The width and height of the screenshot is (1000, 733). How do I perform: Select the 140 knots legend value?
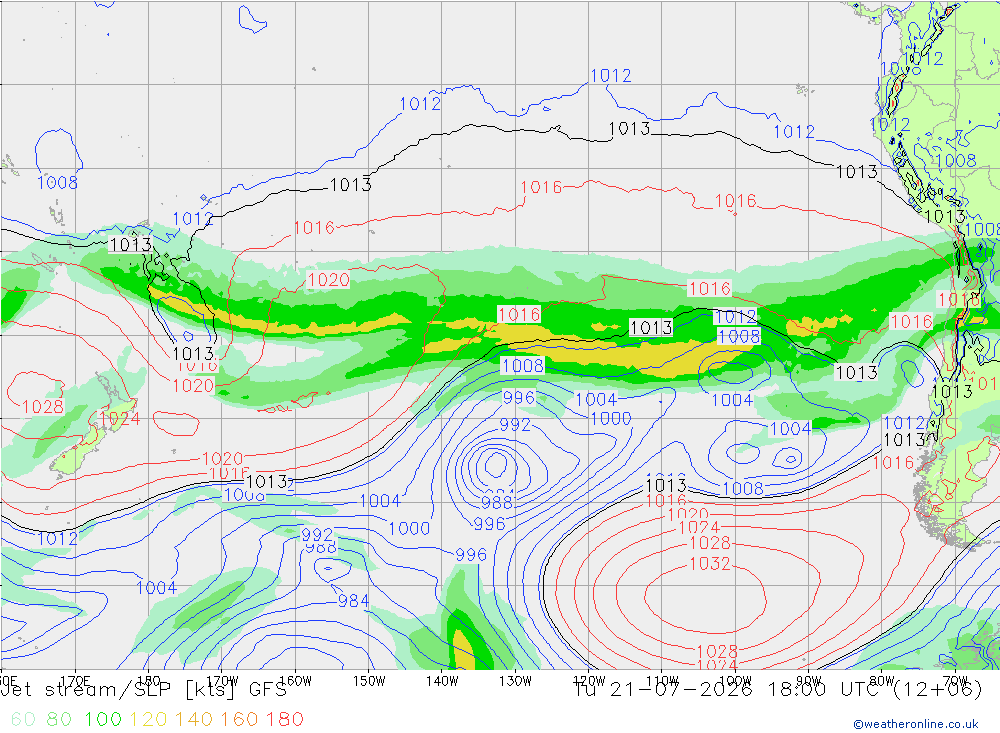193,719
